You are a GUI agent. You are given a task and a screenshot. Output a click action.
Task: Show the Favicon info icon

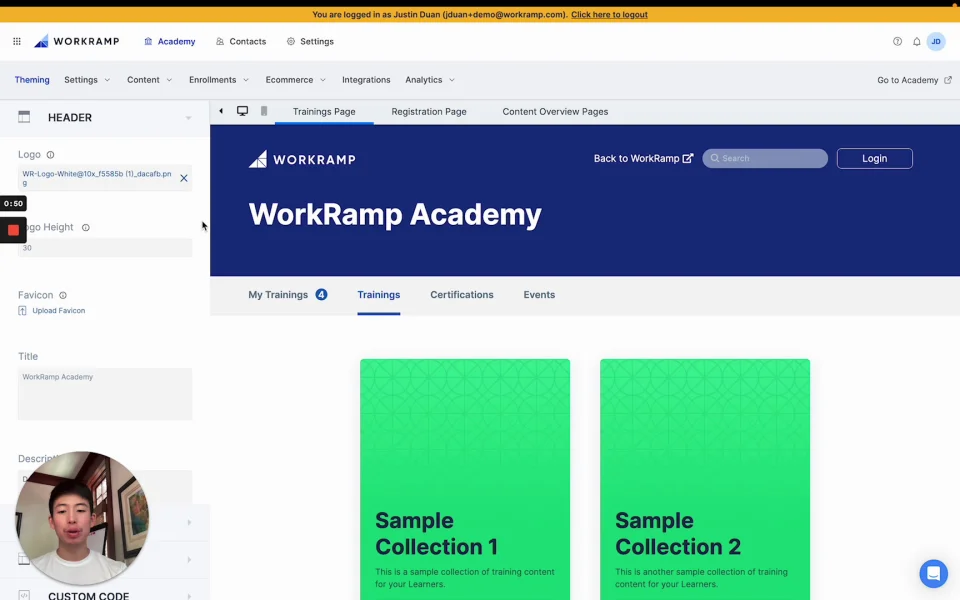[62, 295]
